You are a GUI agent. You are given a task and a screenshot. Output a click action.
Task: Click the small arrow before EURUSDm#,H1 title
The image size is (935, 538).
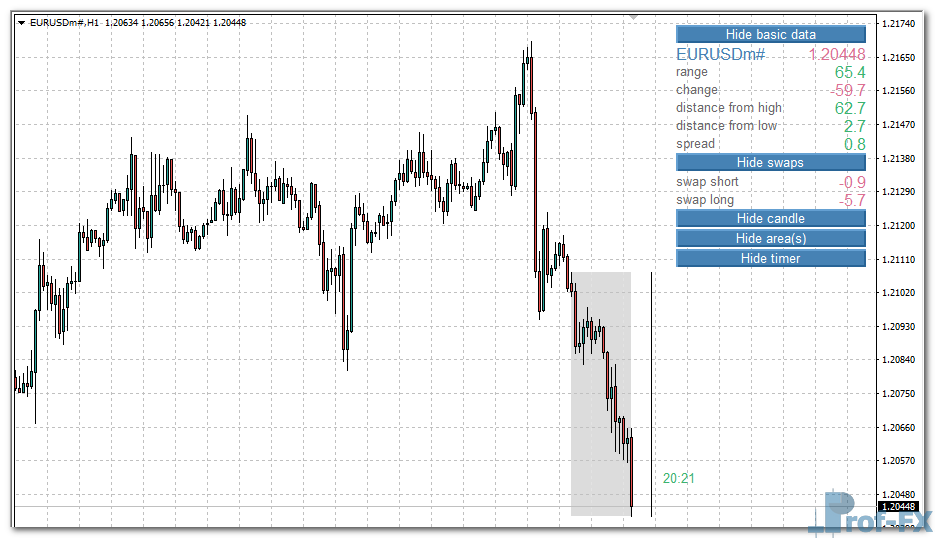click(21, 22)
